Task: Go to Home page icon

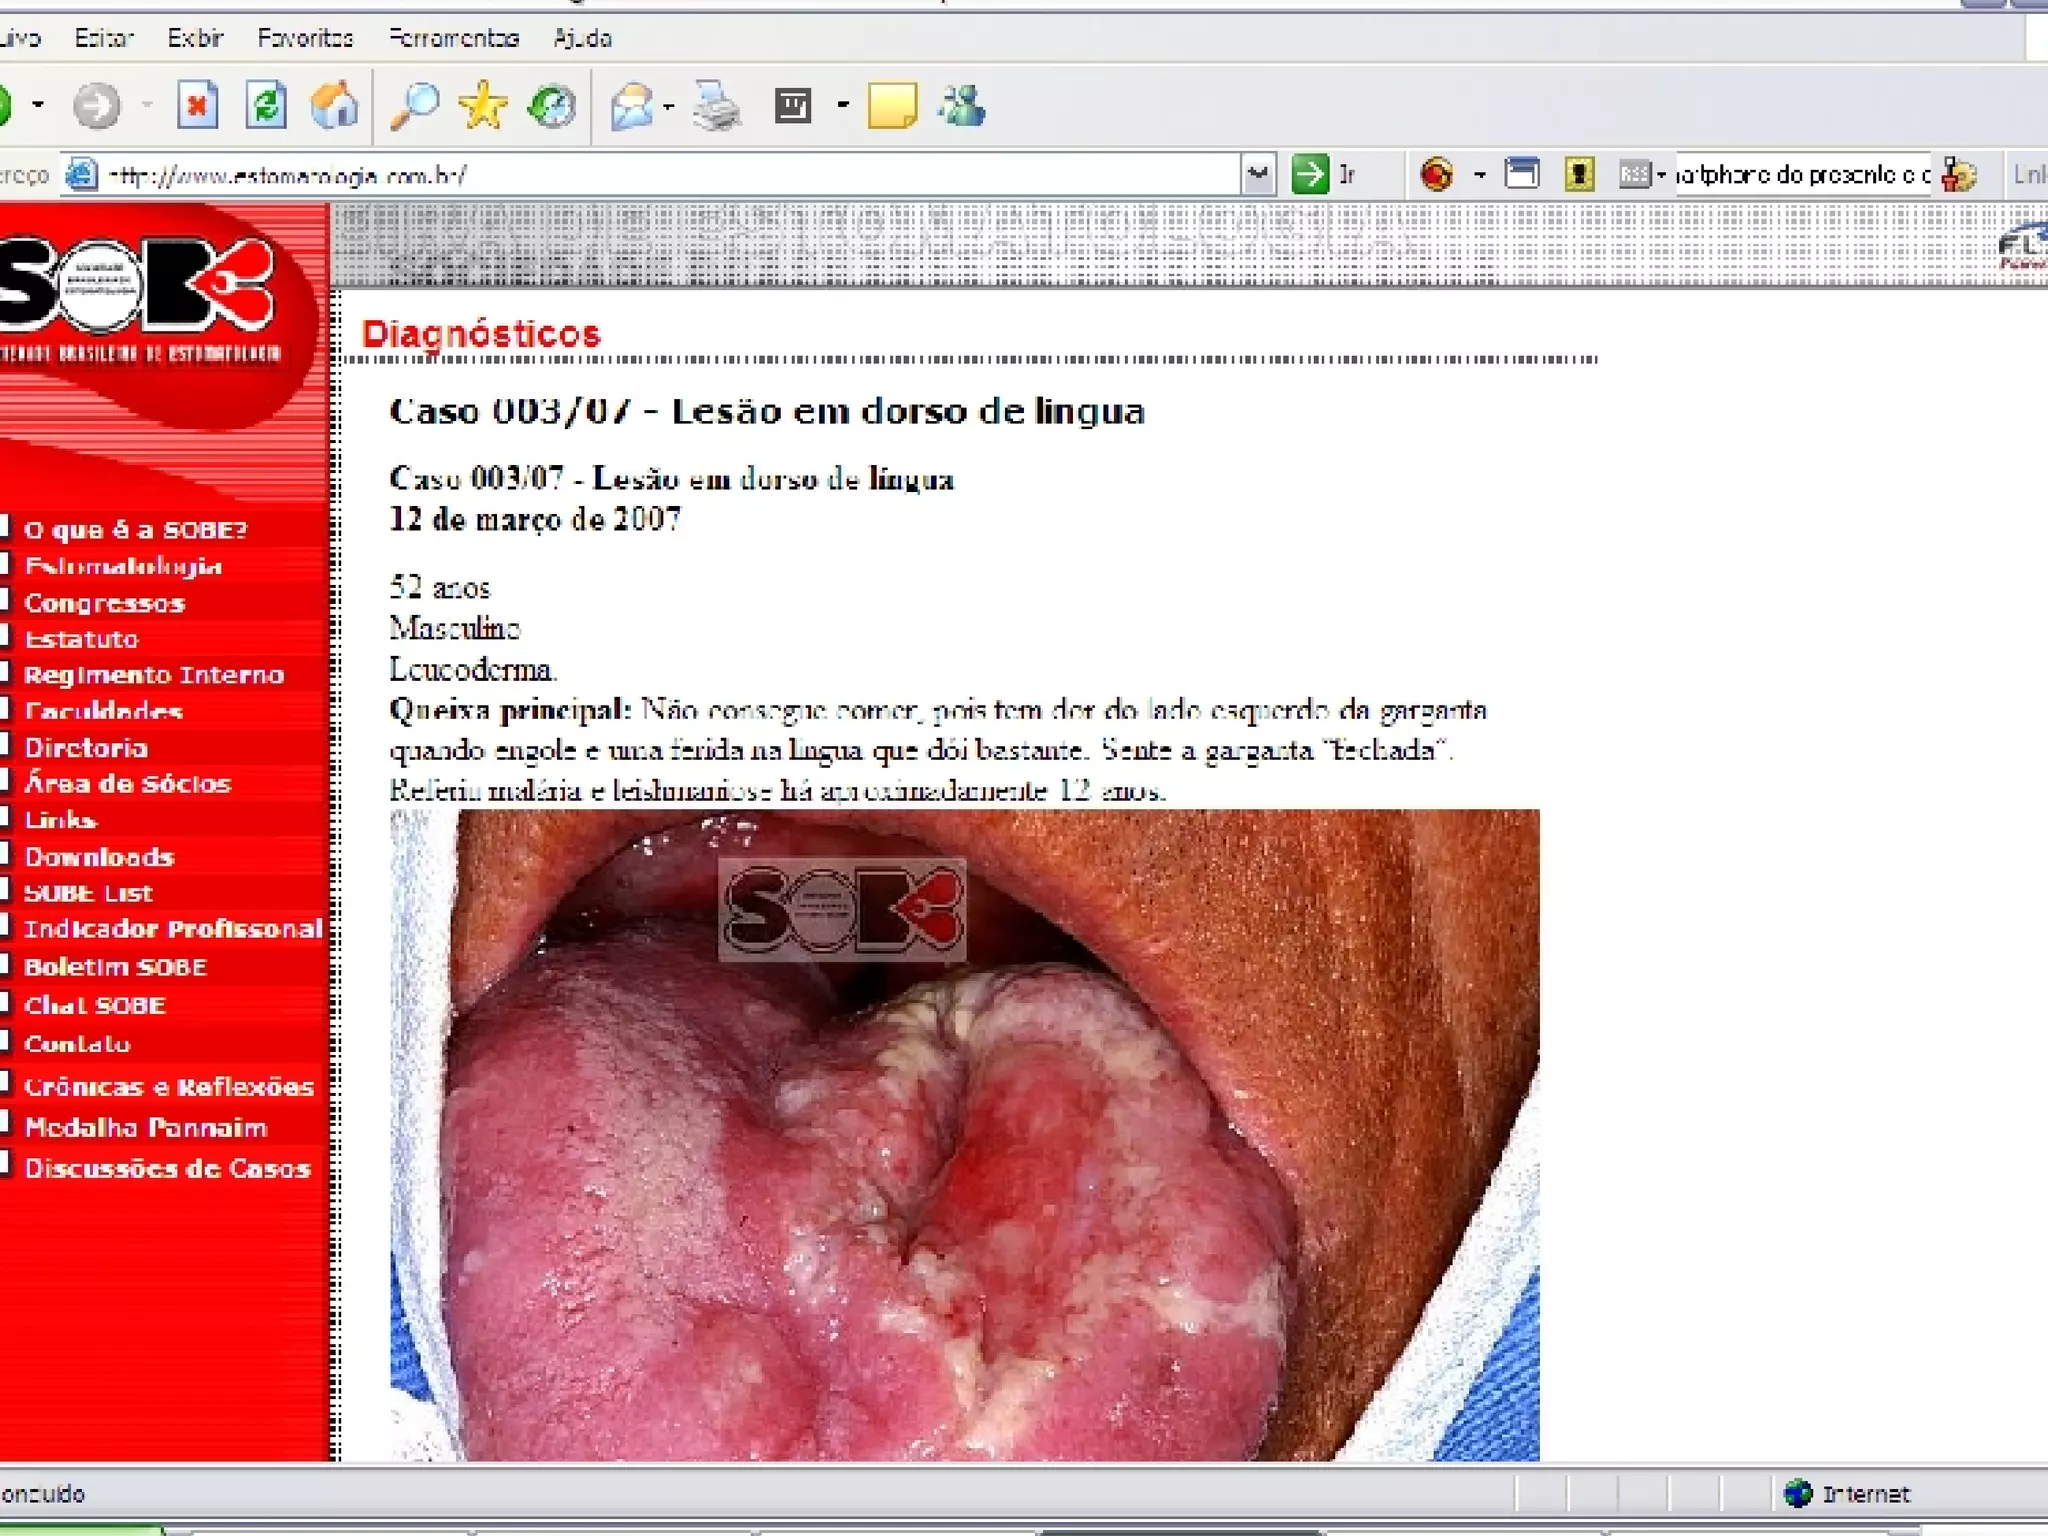Action: click(x=334, y=106)
